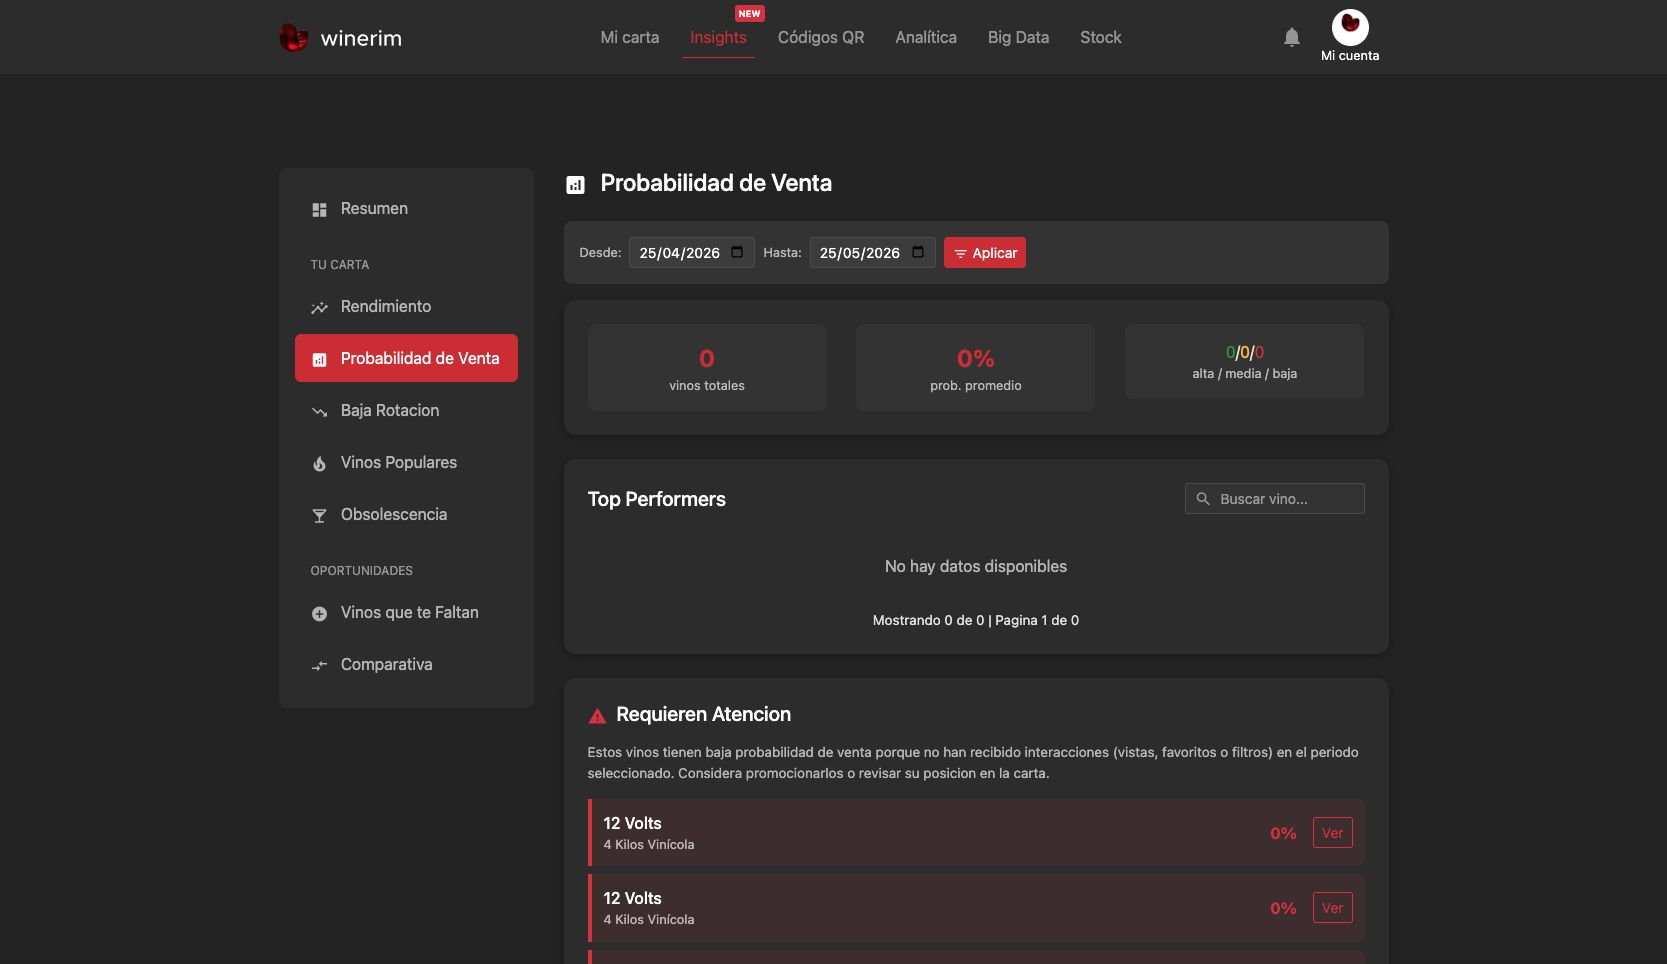Click the TU CARTA section label
Viewport: 1667px width, 964px height.
[x=339, y=265]
